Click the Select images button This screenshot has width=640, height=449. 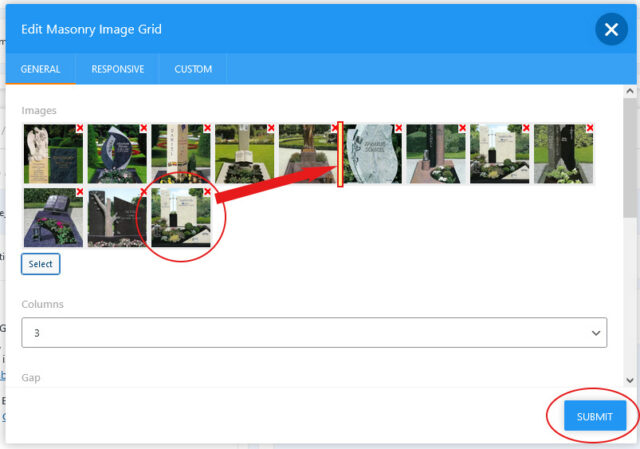[x=40, y=264]
